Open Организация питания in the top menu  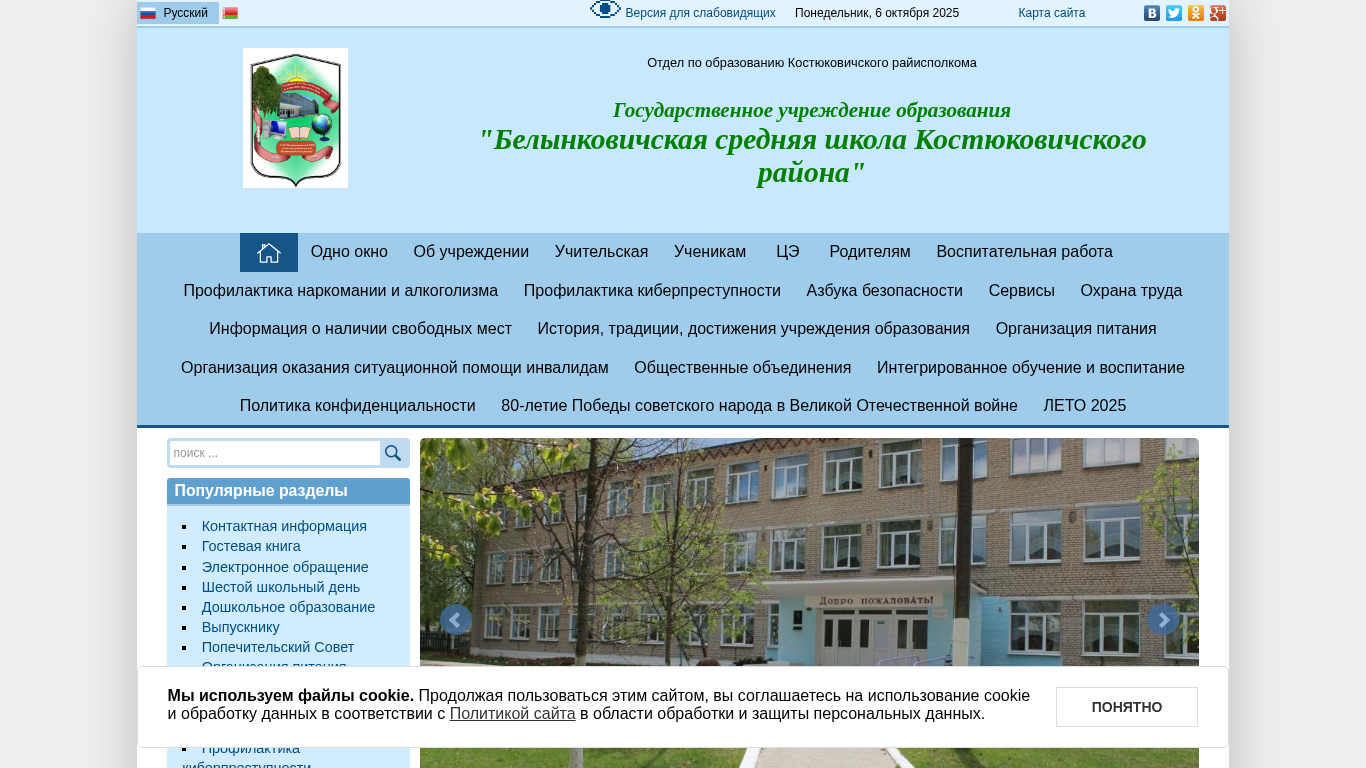(x=1076, y=329)
